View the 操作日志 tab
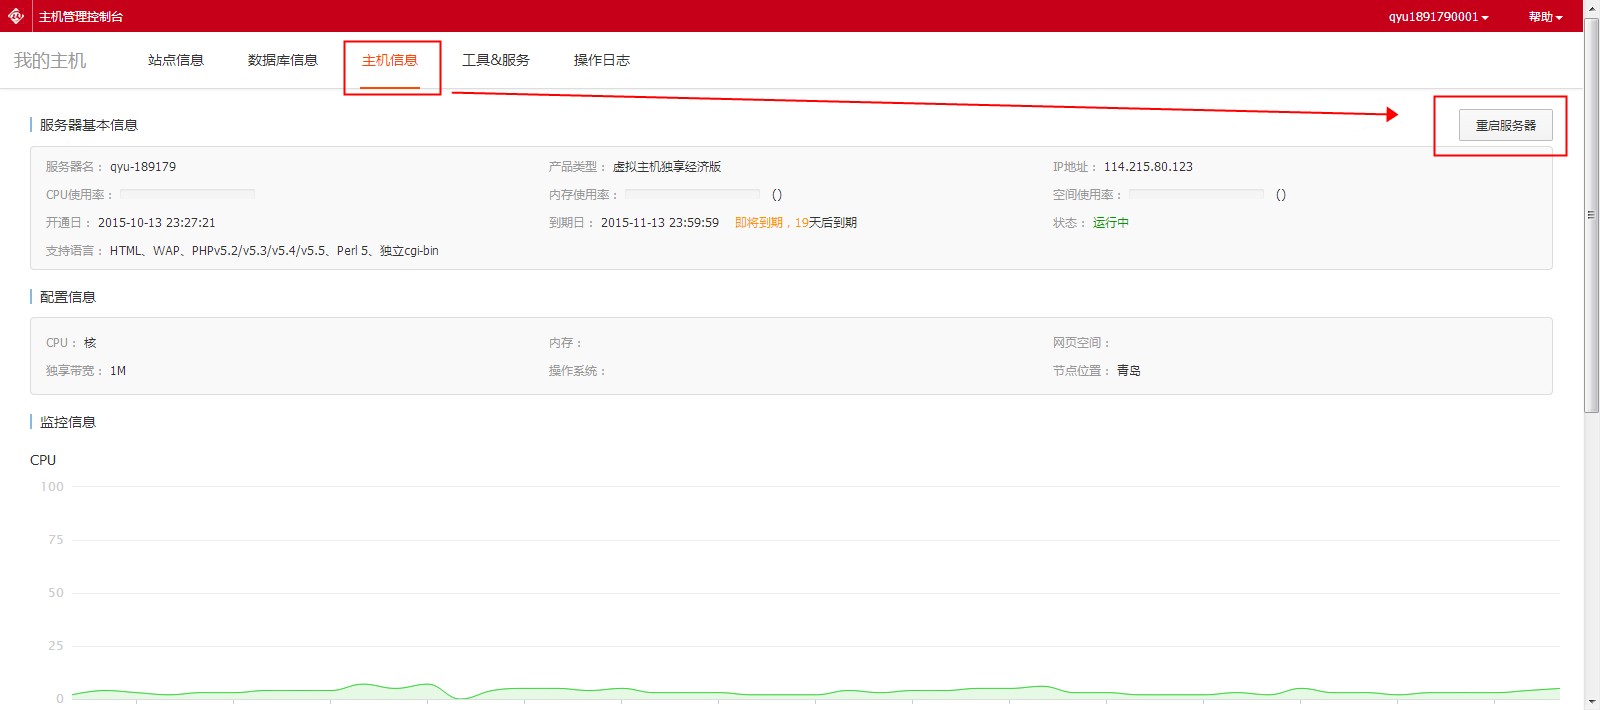The width and height of the screenshot is (1600, 710). (x=602, y=60)
